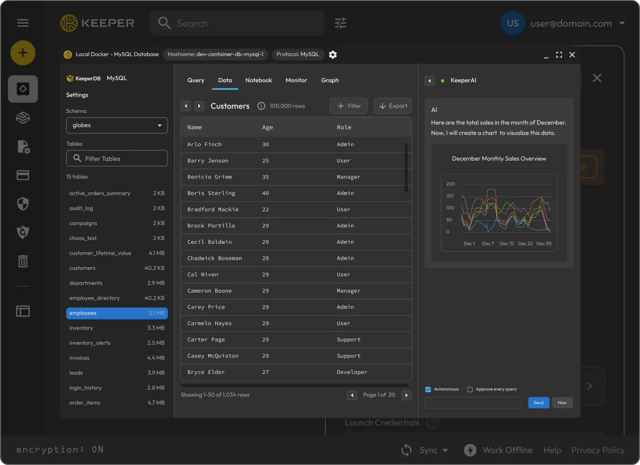
Task: Click the horizontal scrollbar under table
Action: click(x=294, y=385)
